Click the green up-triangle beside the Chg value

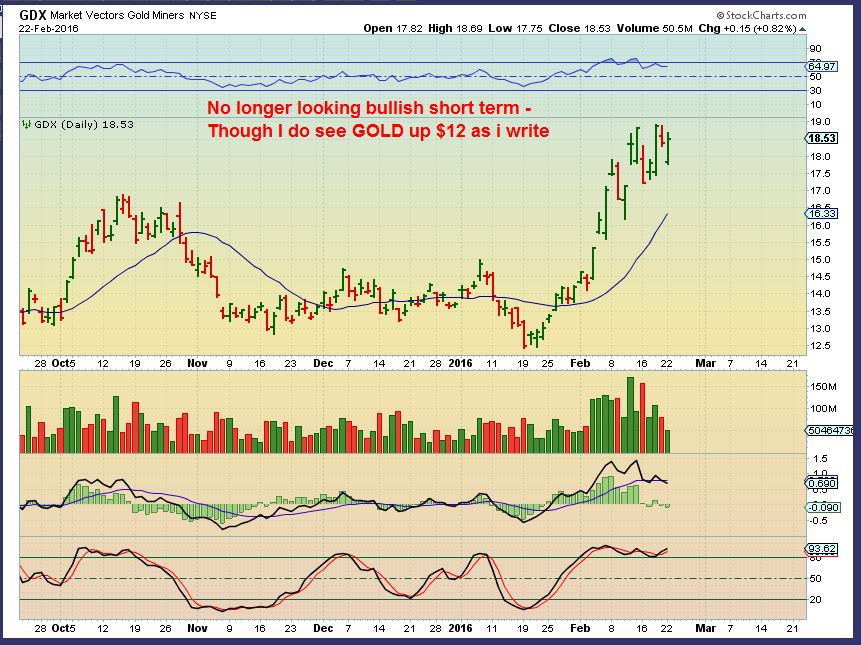click(803, 29)
